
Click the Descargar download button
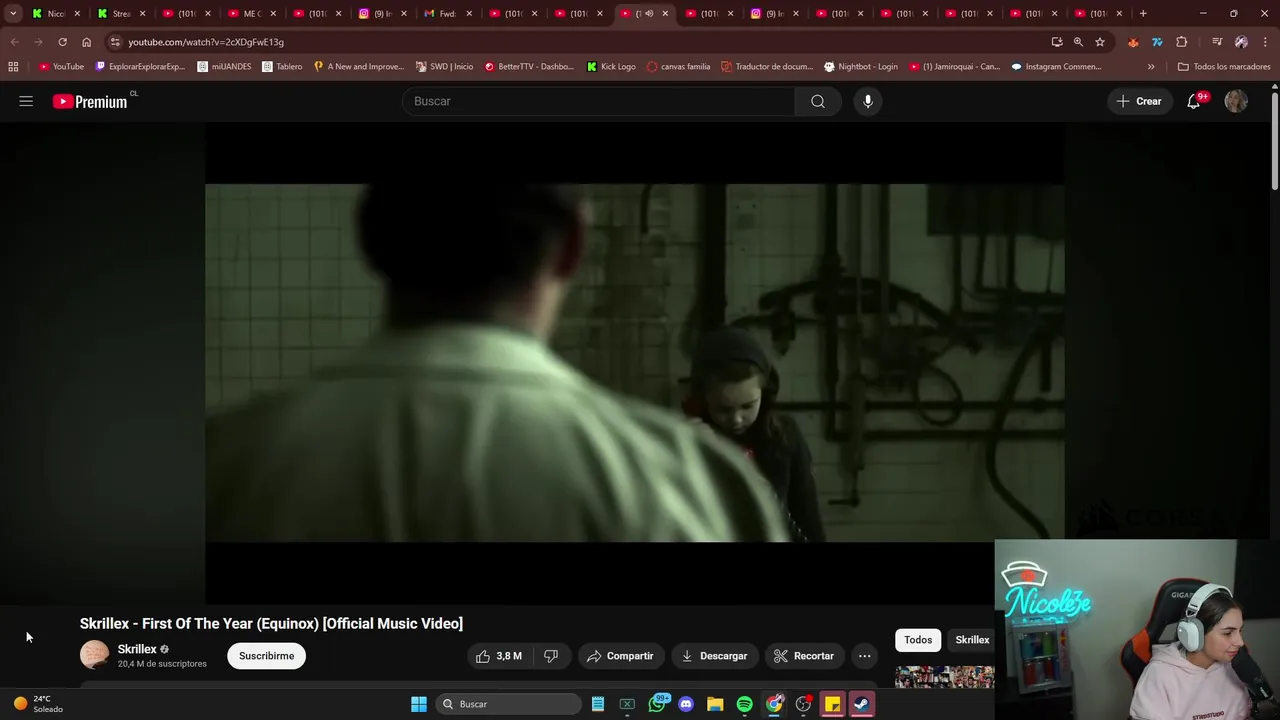tap(714, 656)
